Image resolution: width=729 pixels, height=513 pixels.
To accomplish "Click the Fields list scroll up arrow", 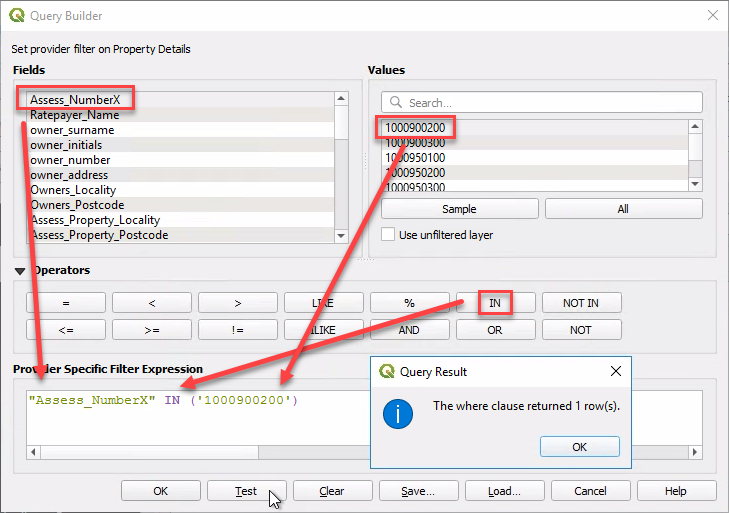I will pyautogui.click(x=341, y=98).
